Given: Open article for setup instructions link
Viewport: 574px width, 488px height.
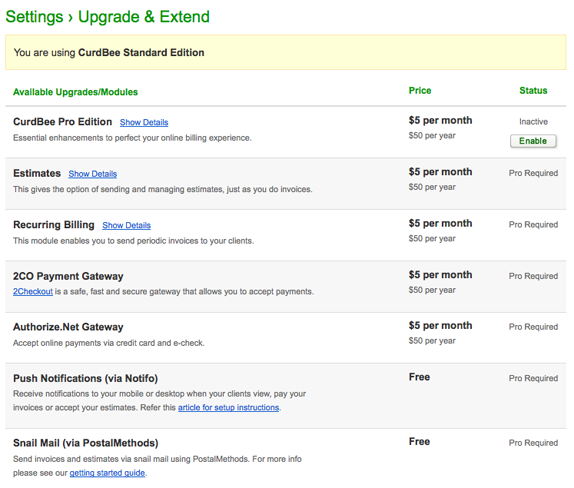Looking at the screenshot, I should point(228,407).
